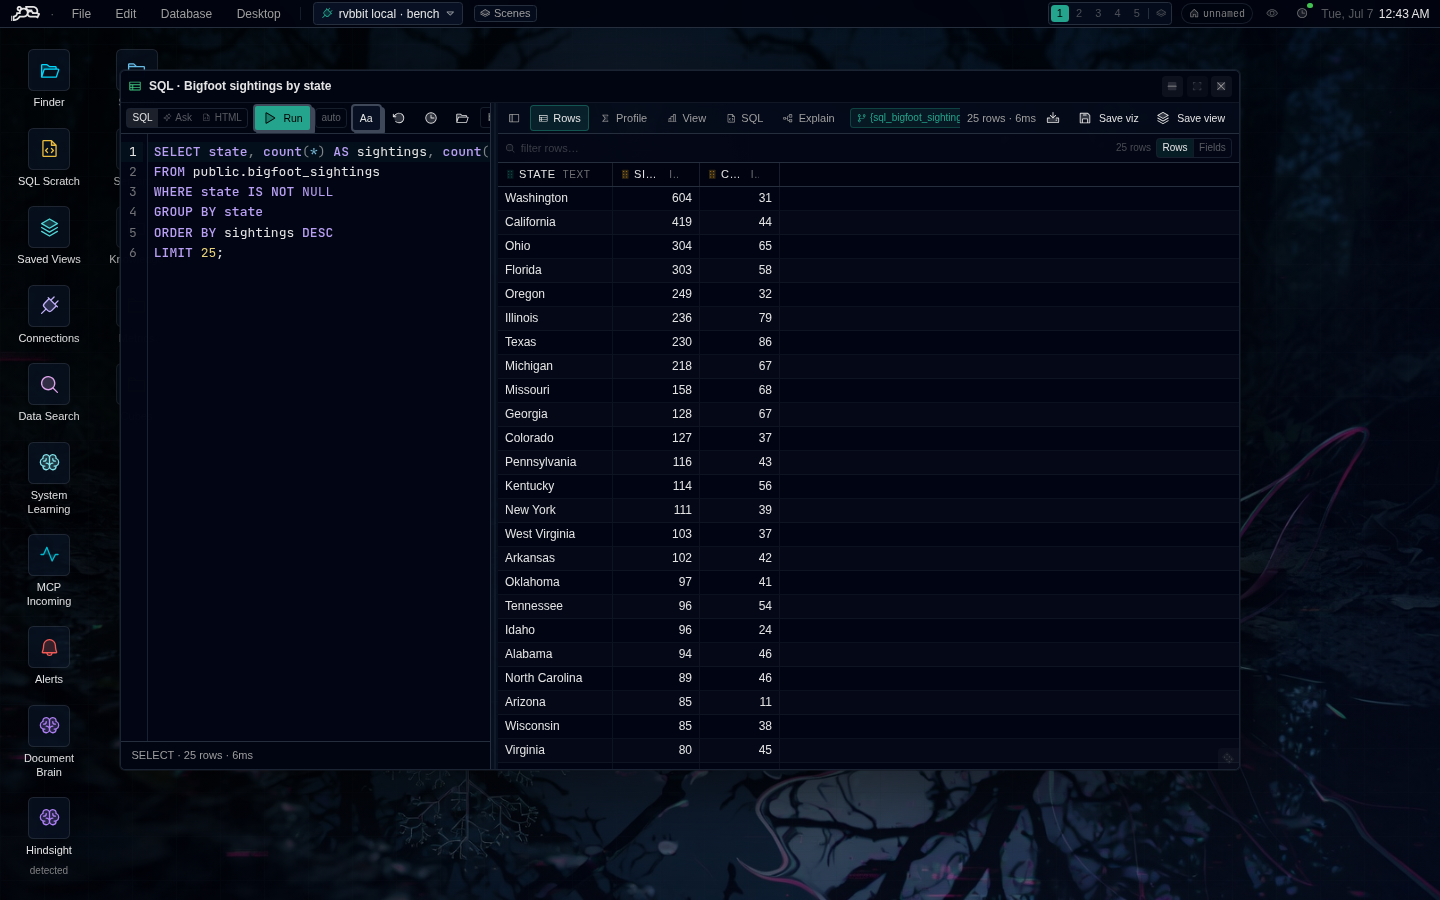Click the open-folder icon in editor toolbar
This screenshot has height=900, width=1440.
pos(462,118)
